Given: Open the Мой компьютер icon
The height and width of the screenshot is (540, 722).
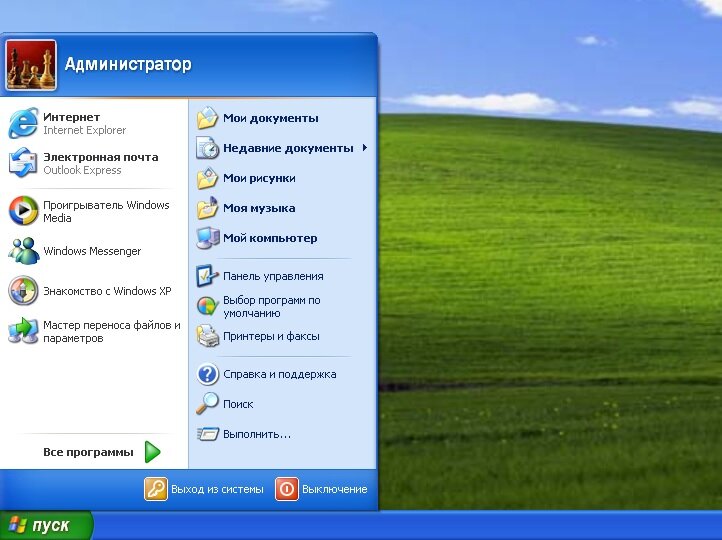Looking at the screenshot, I should (208, 238).
